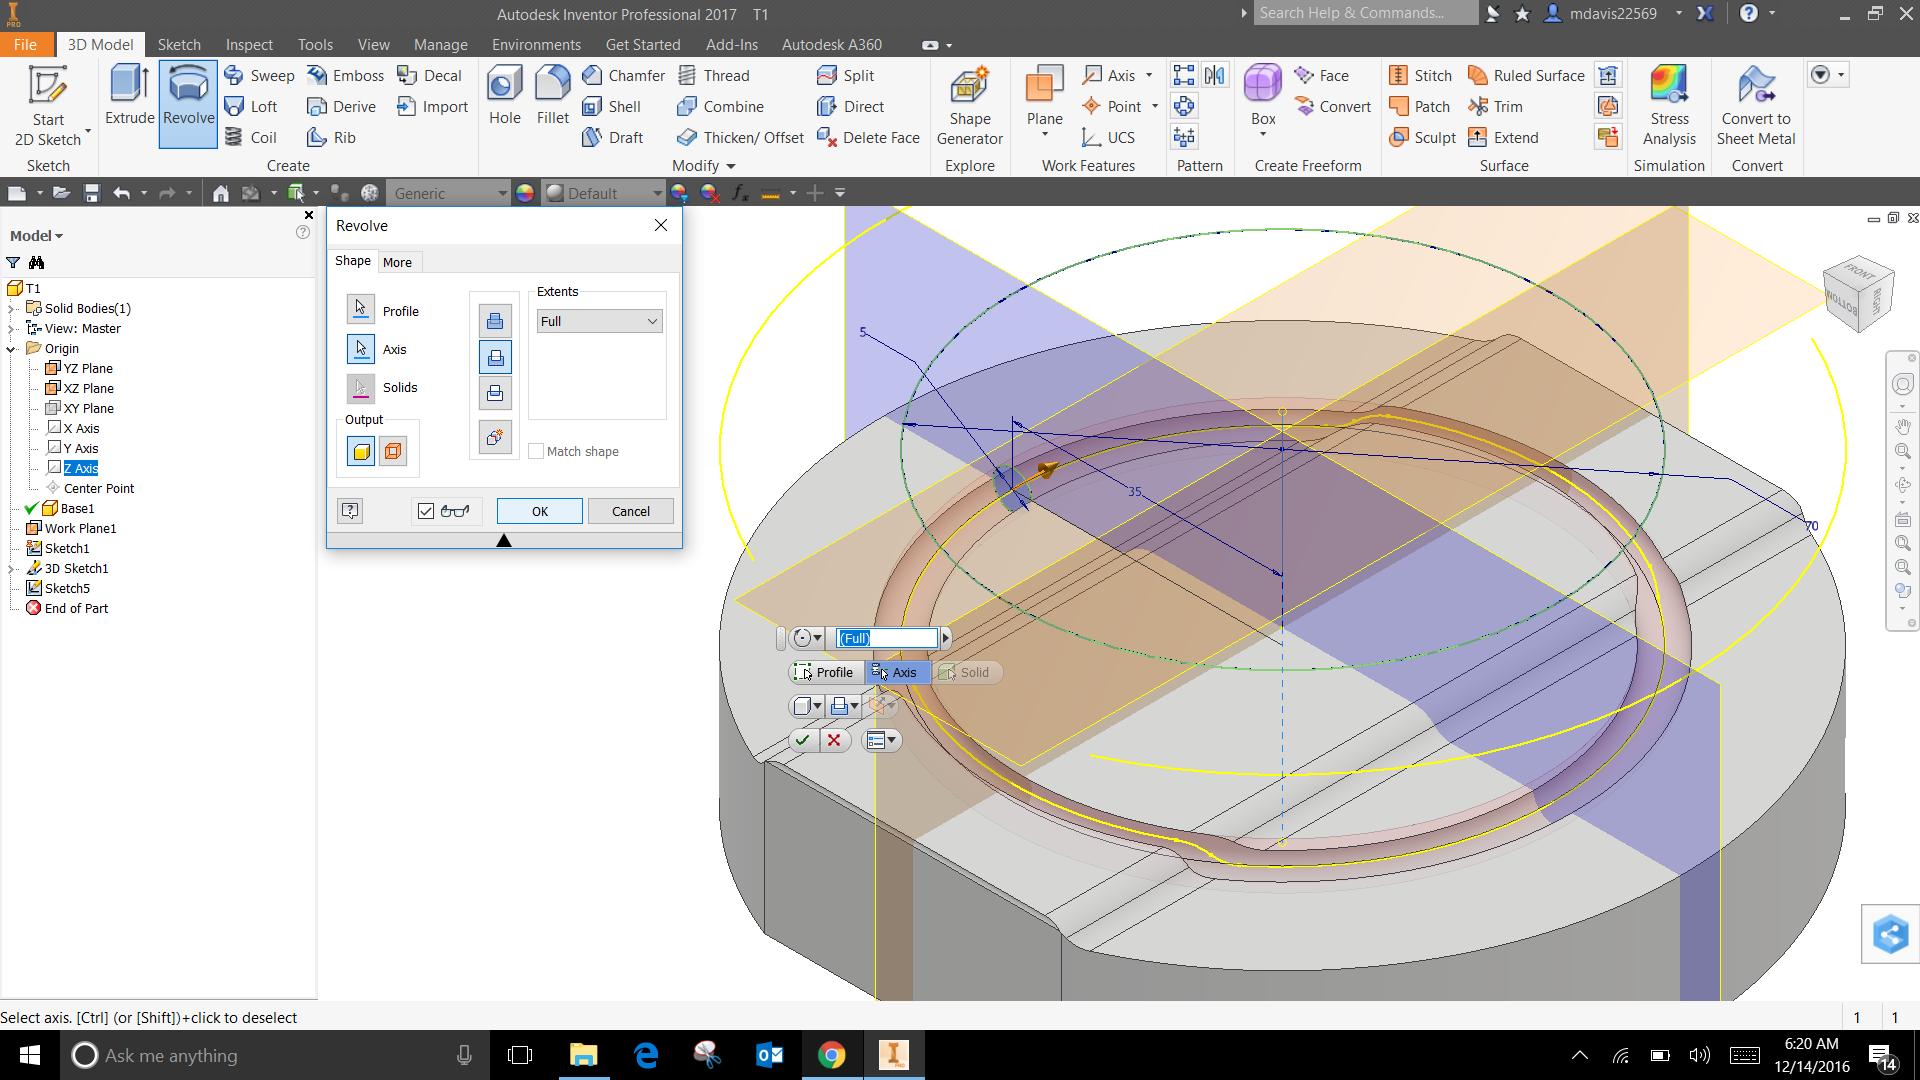Open the material color appearance swatch

(525, 192)
